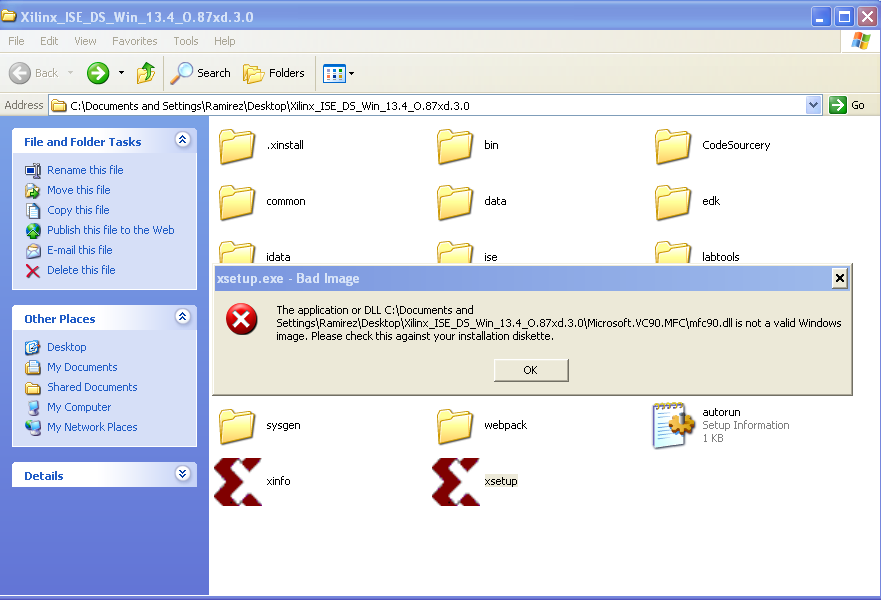Viewport: 881px width, 600px height.
Task: Open Shared Documents link
Action: 92,387
